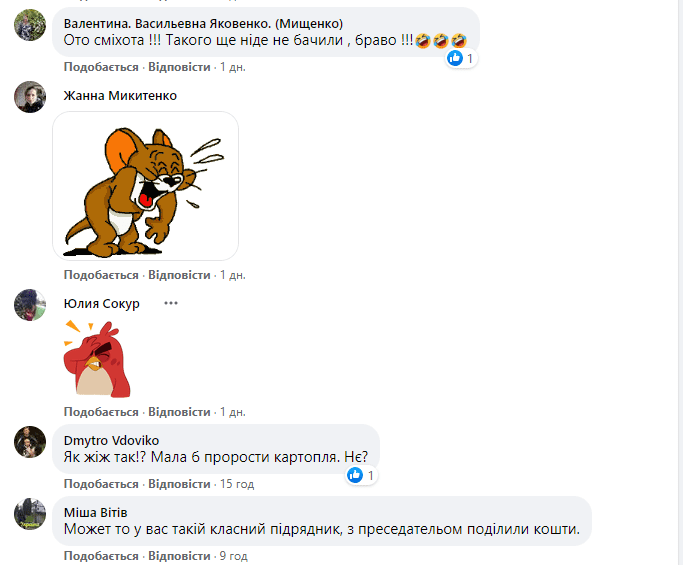The height and width of the screenshot is (565, 683).
Task: Open Dmytro Vdoviko's name link
Action: click(x=111, y=440)
